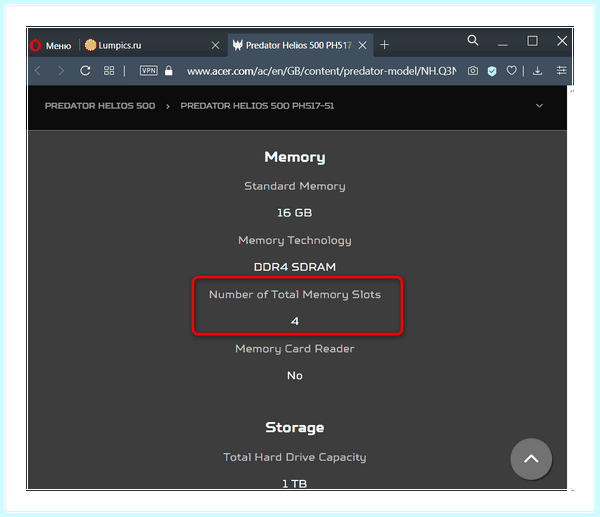Click the 16 GB value
Viewport: 600px width, 517px height.
tap(295, 213)
